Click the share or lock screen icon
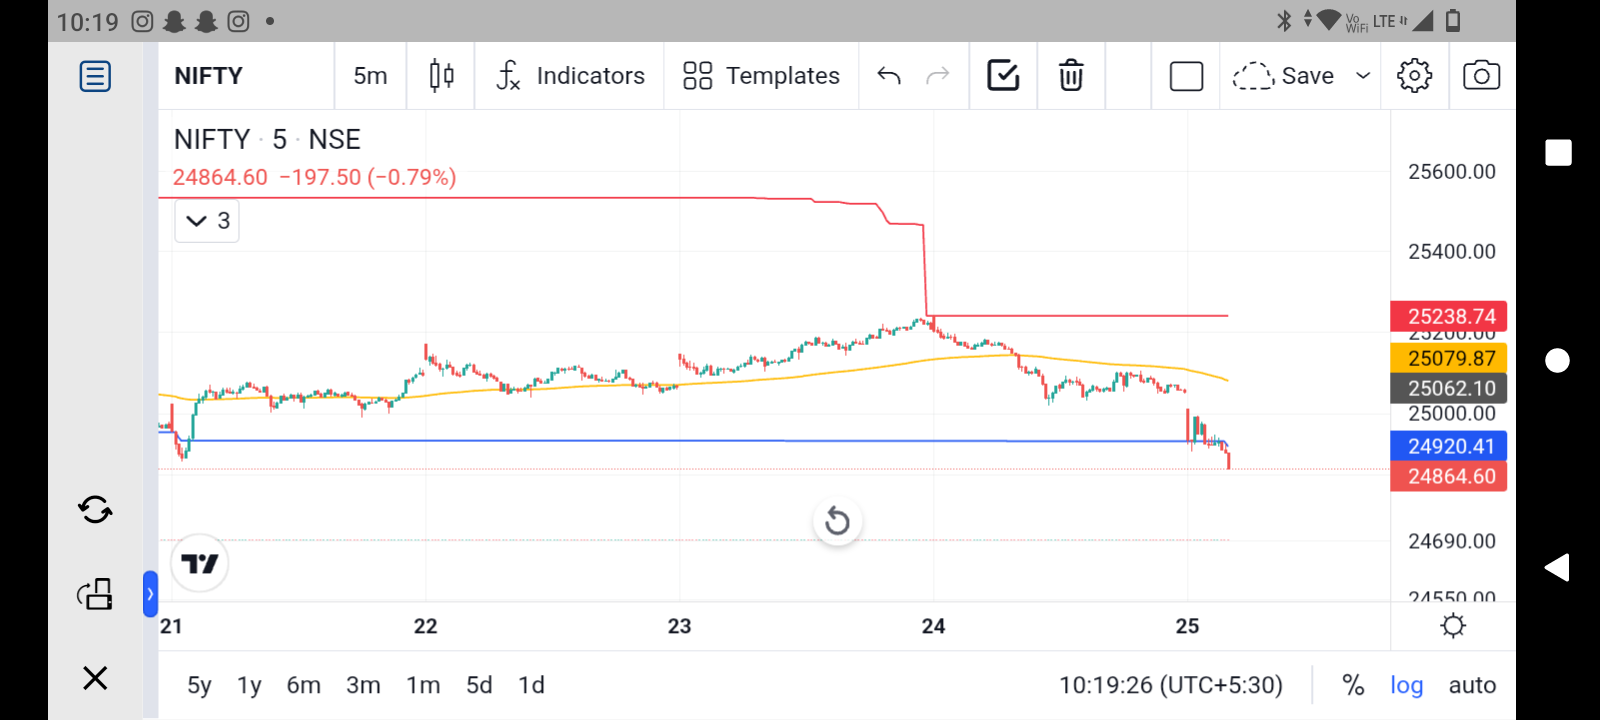This screenshot has height=720, width=1600. pos(95,594)
